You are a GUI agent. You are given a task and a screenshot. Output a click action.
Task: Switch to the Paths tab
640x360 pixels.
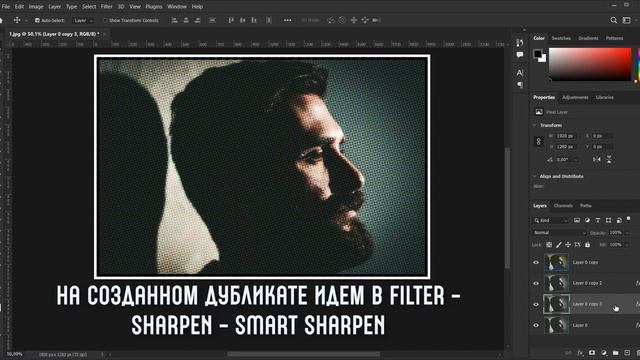[x=586, y=206]
